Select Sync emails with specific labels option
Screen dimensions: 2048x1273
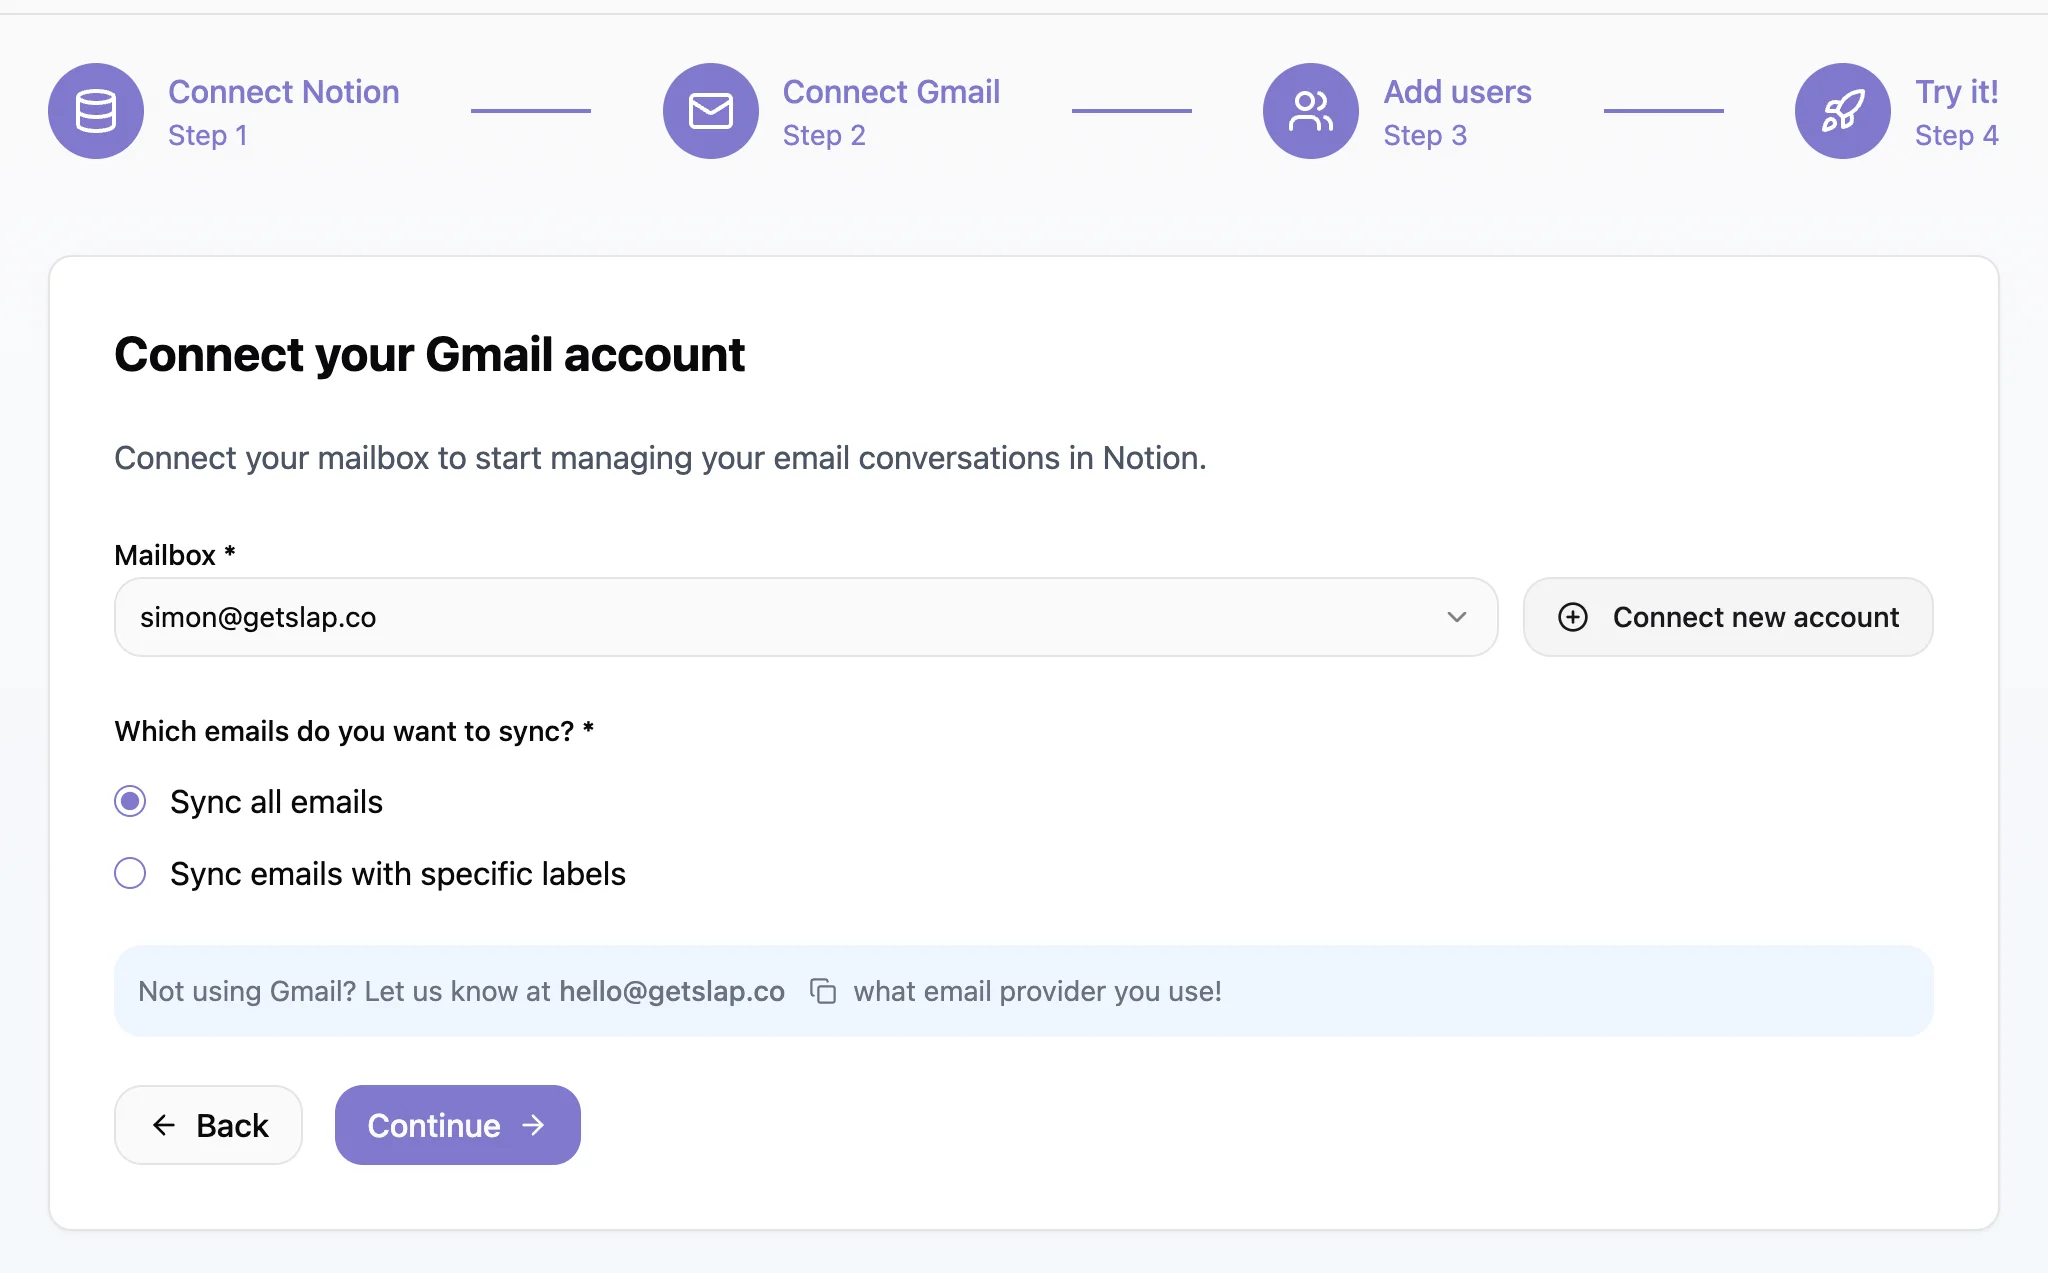[130, 873]
